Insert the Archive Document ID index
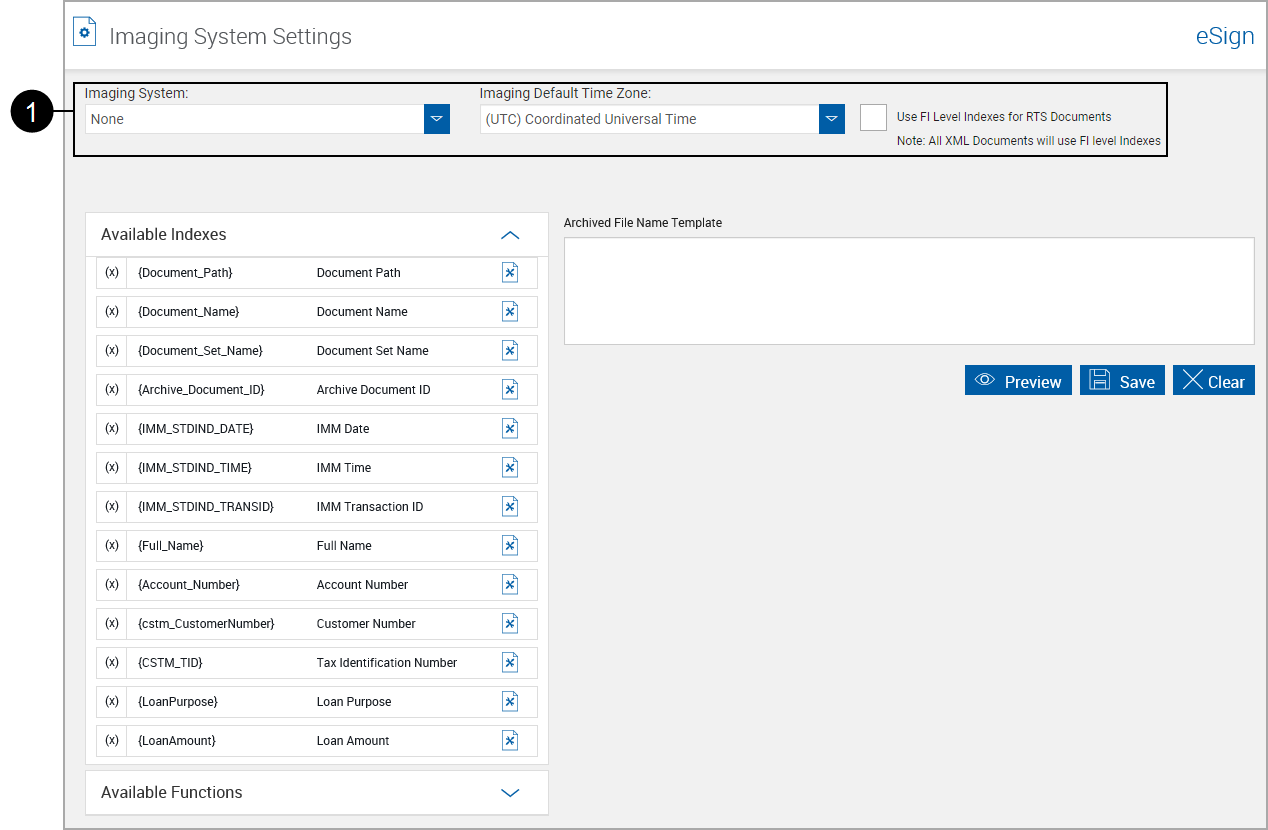Screen dimensions: 1268x830 pos(510,389)
